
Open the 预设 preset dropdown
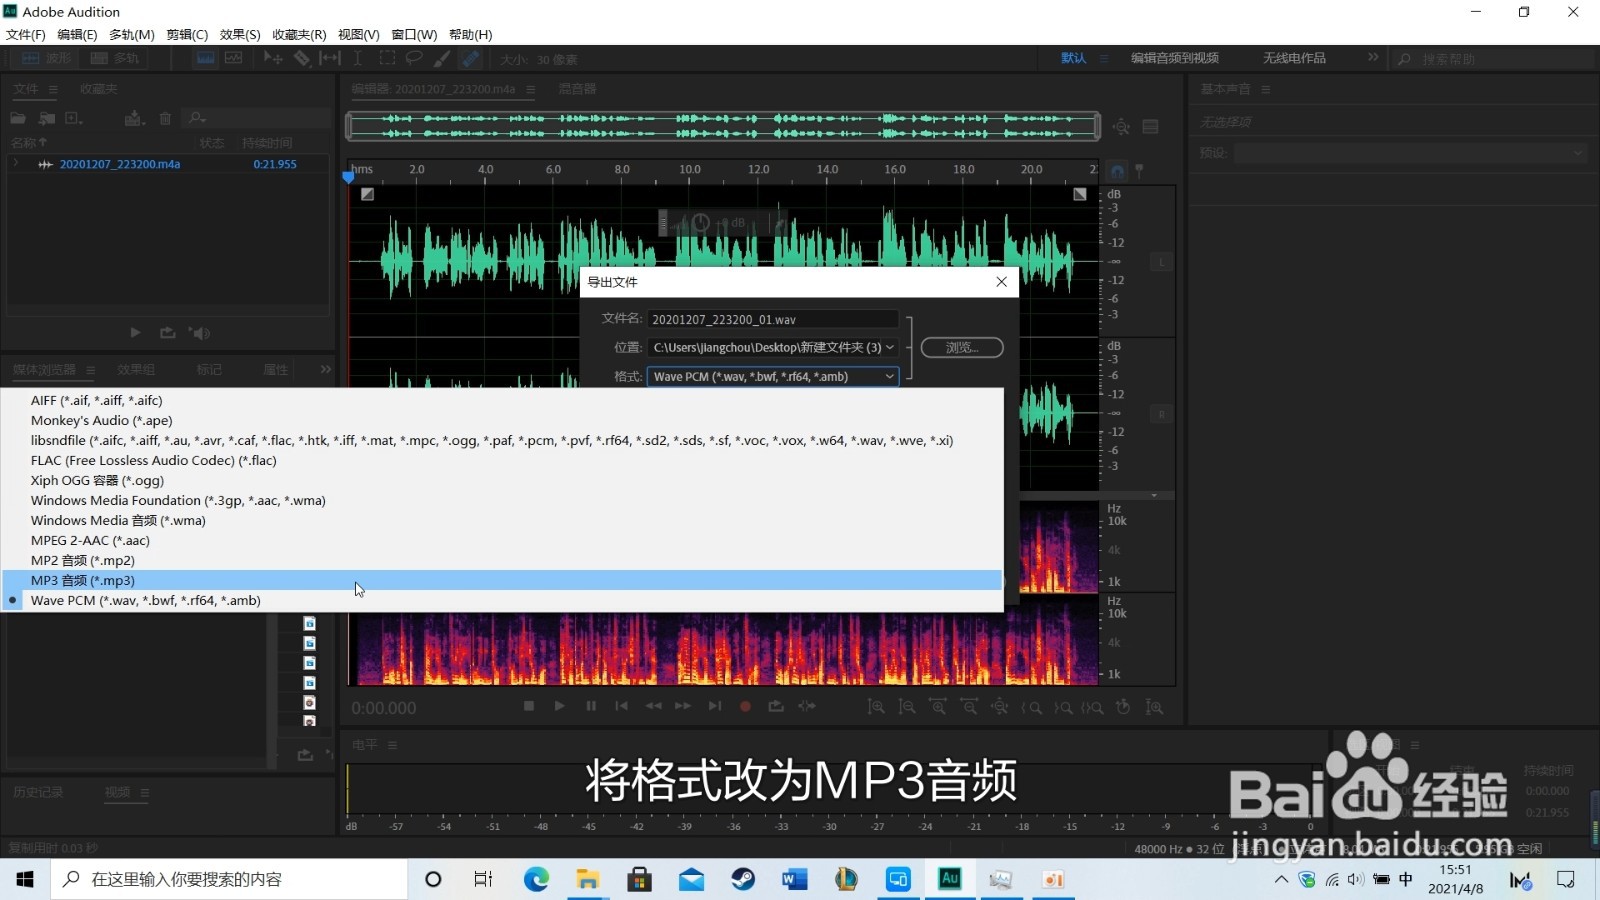point(1410,153)
